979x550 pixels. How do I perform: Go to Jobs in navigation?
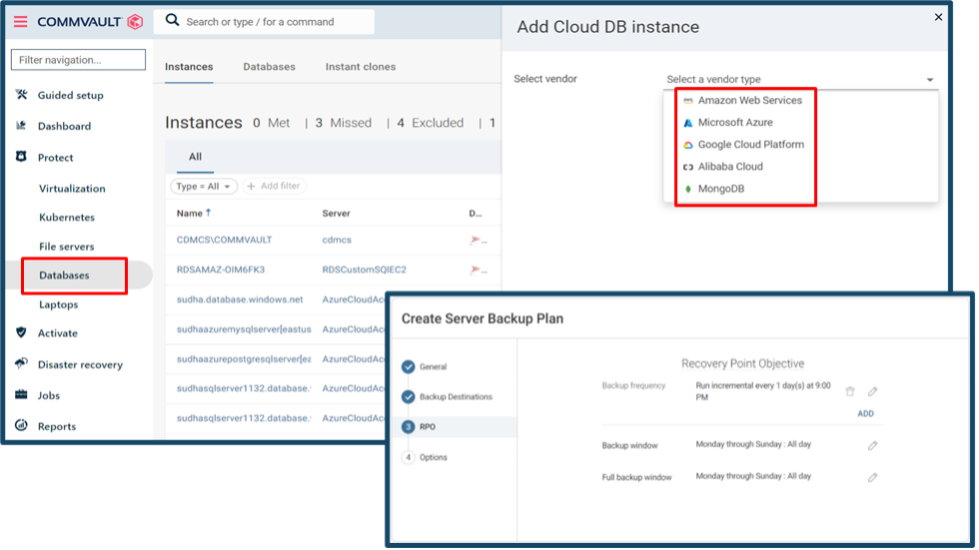[49, 396]
